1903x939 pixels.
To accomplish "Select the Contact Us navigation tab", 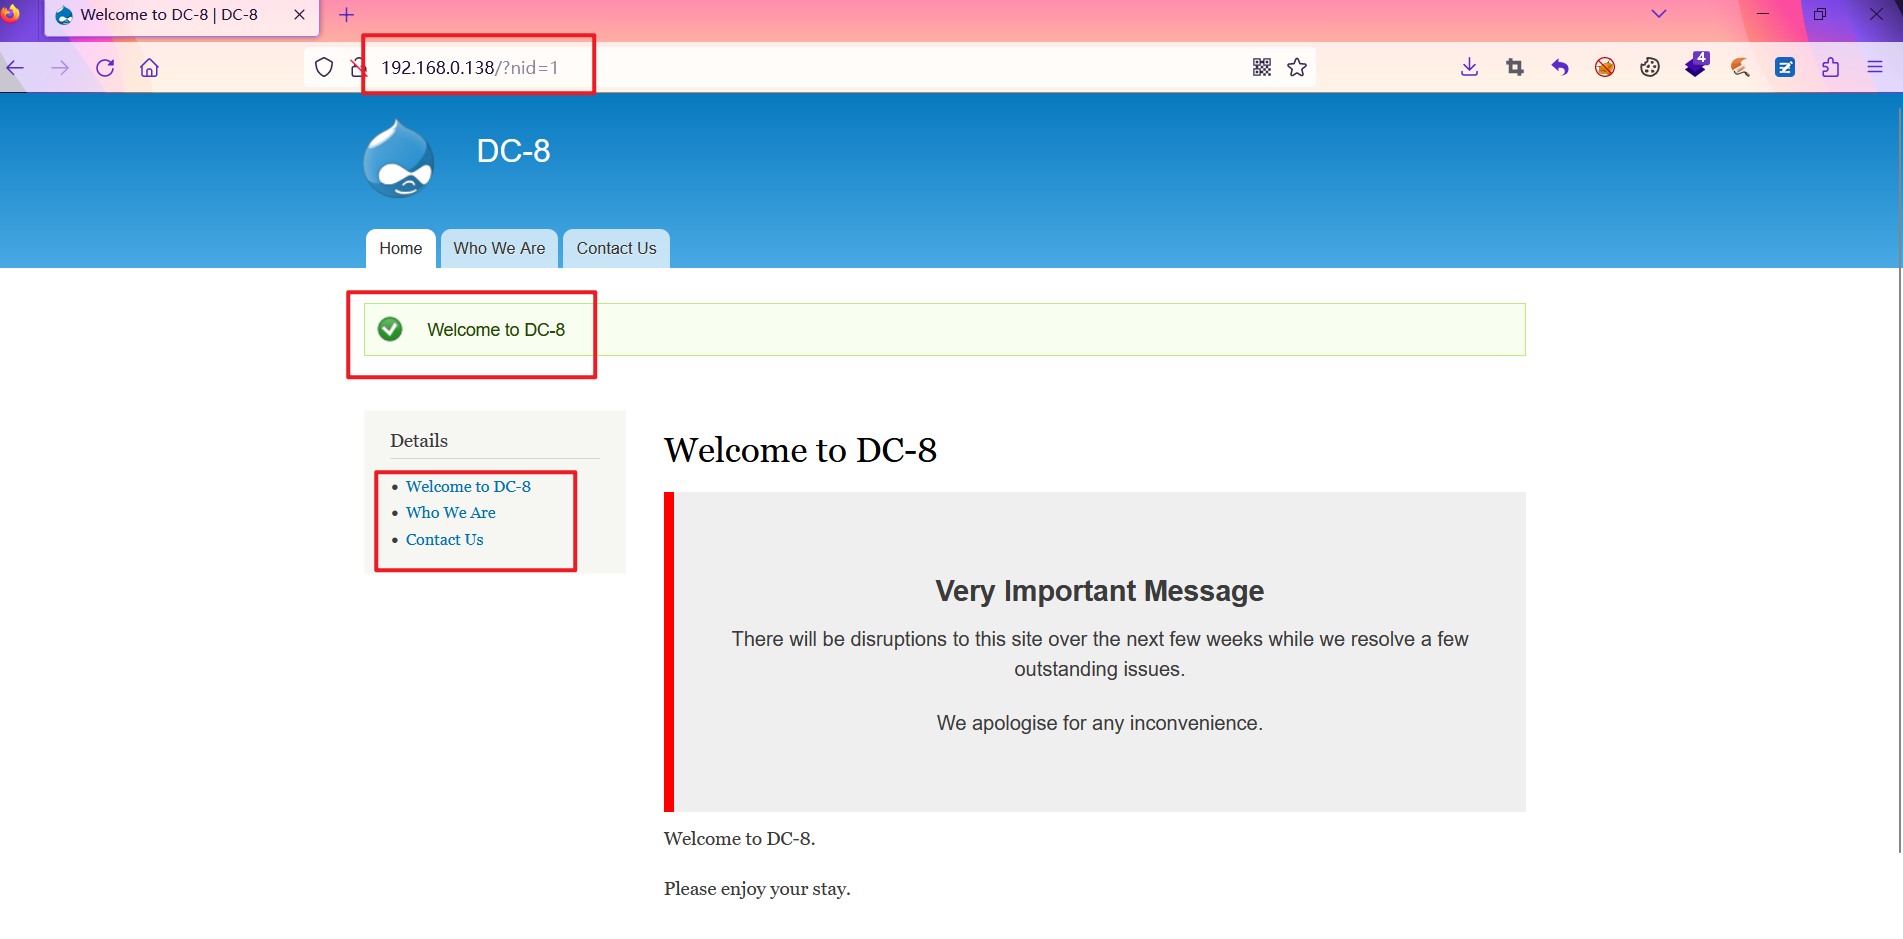I will 615,248.
